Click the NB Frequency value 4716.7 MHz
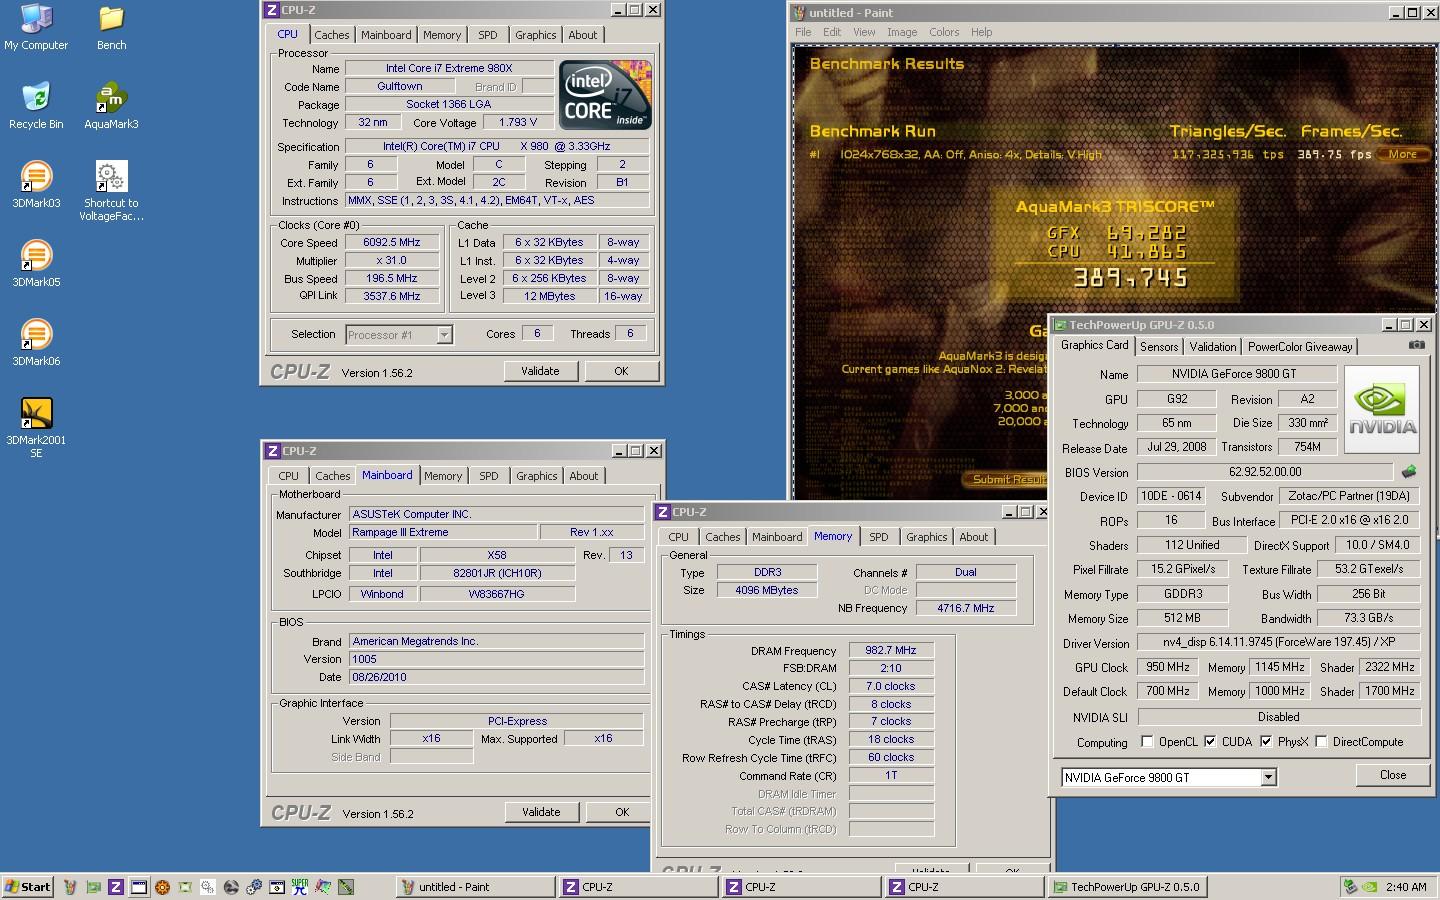1440x900 pixels. [x=966, y=608]
